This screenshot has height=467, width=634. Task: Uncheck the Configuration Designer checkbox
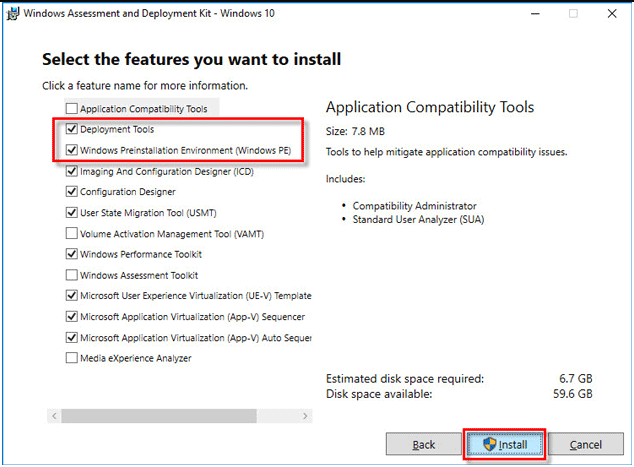click(x=71, y=192)
